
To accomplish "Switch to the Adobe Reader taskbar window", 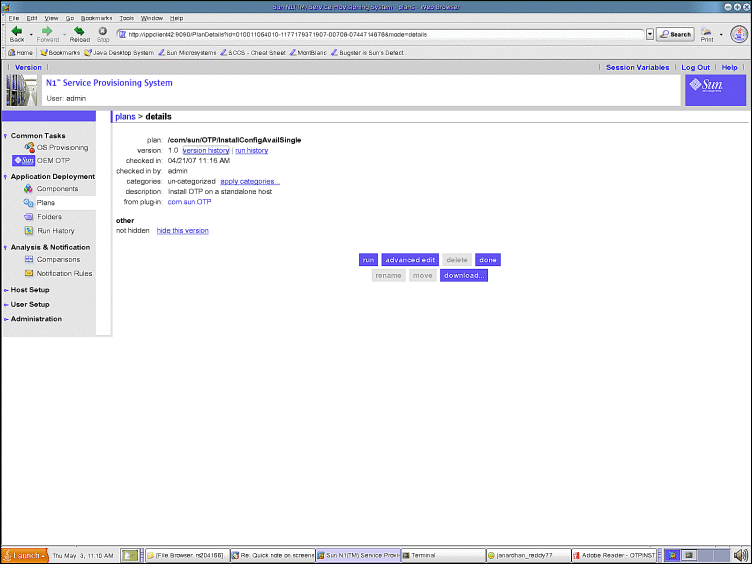I will 614,555.
